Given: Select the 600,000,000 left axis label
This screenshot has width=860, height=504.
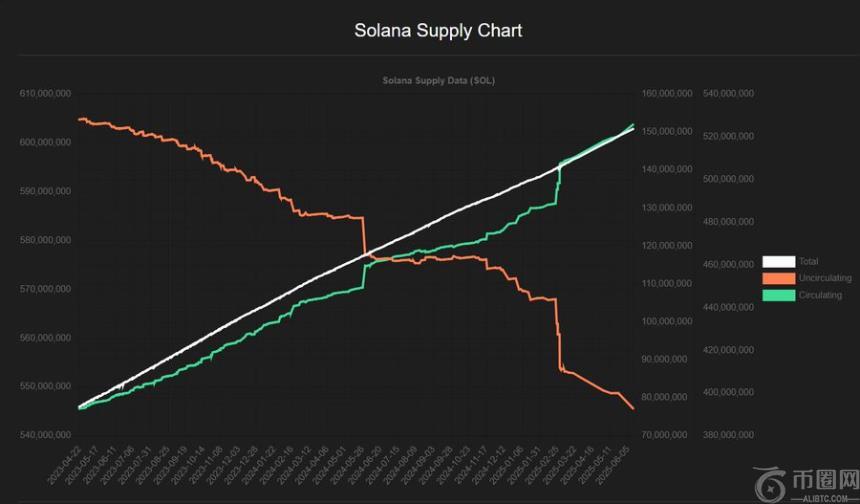Looking at the screenshot, I should coord(45,142).
